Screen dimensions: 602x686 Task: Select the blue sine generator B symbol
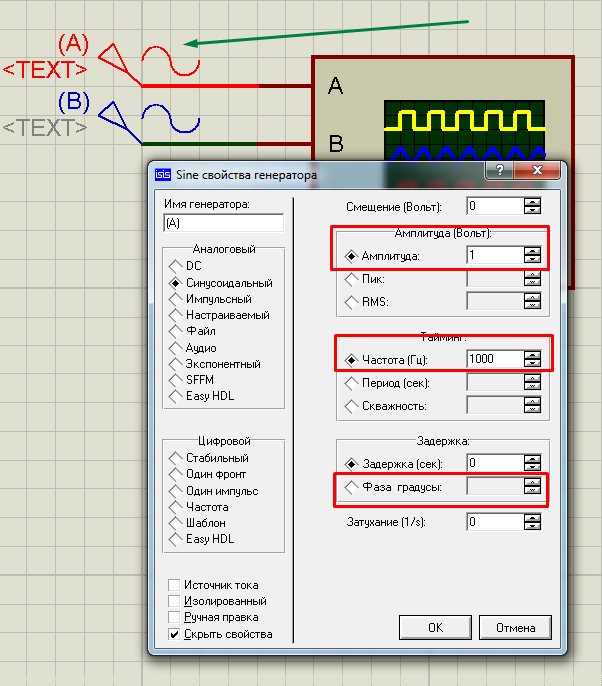[149, 122]
